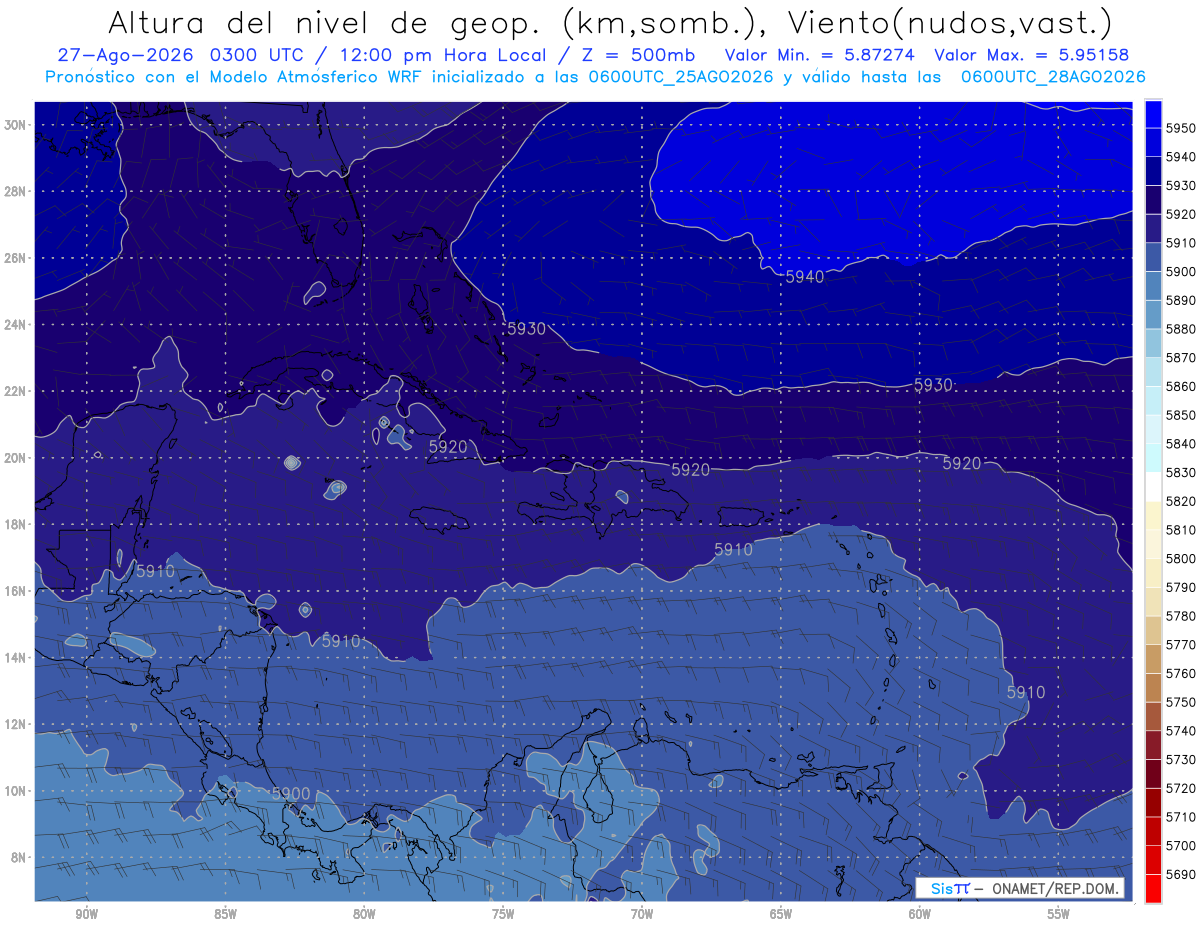
Task: Click the 5880 colorbar tick label
Action: (x=1181, y=329)
